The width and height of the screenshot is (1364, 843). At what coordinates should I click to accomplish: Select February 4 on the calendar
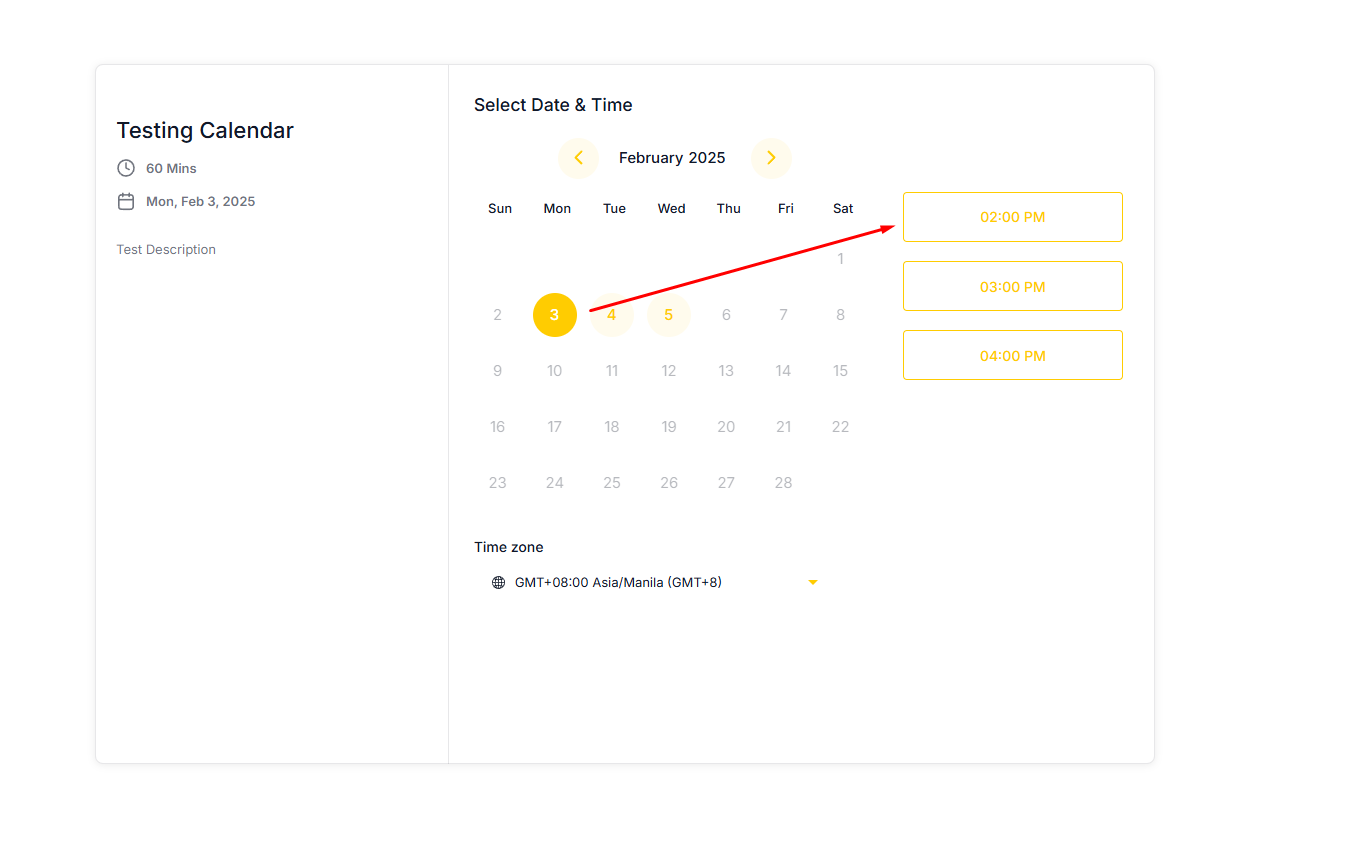(612, 315)
